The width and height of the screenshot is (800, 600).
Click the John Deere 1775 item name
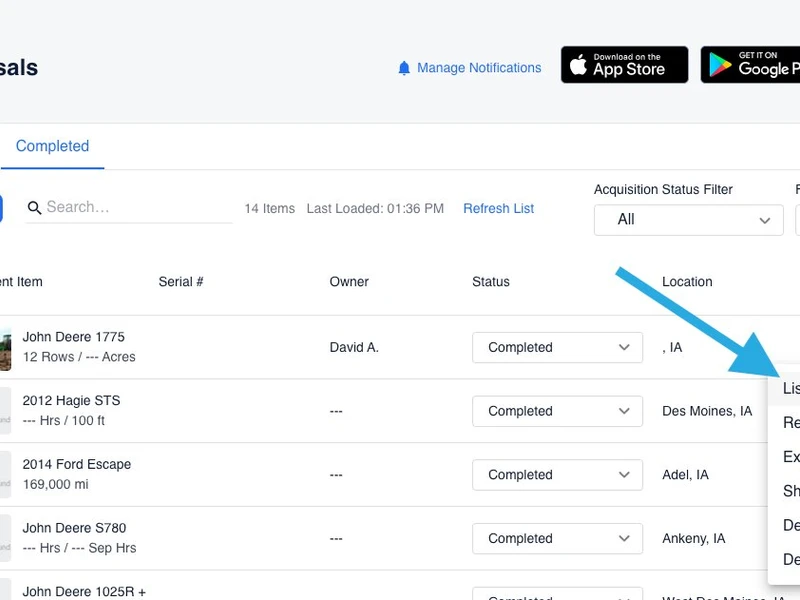click(73, 337)
